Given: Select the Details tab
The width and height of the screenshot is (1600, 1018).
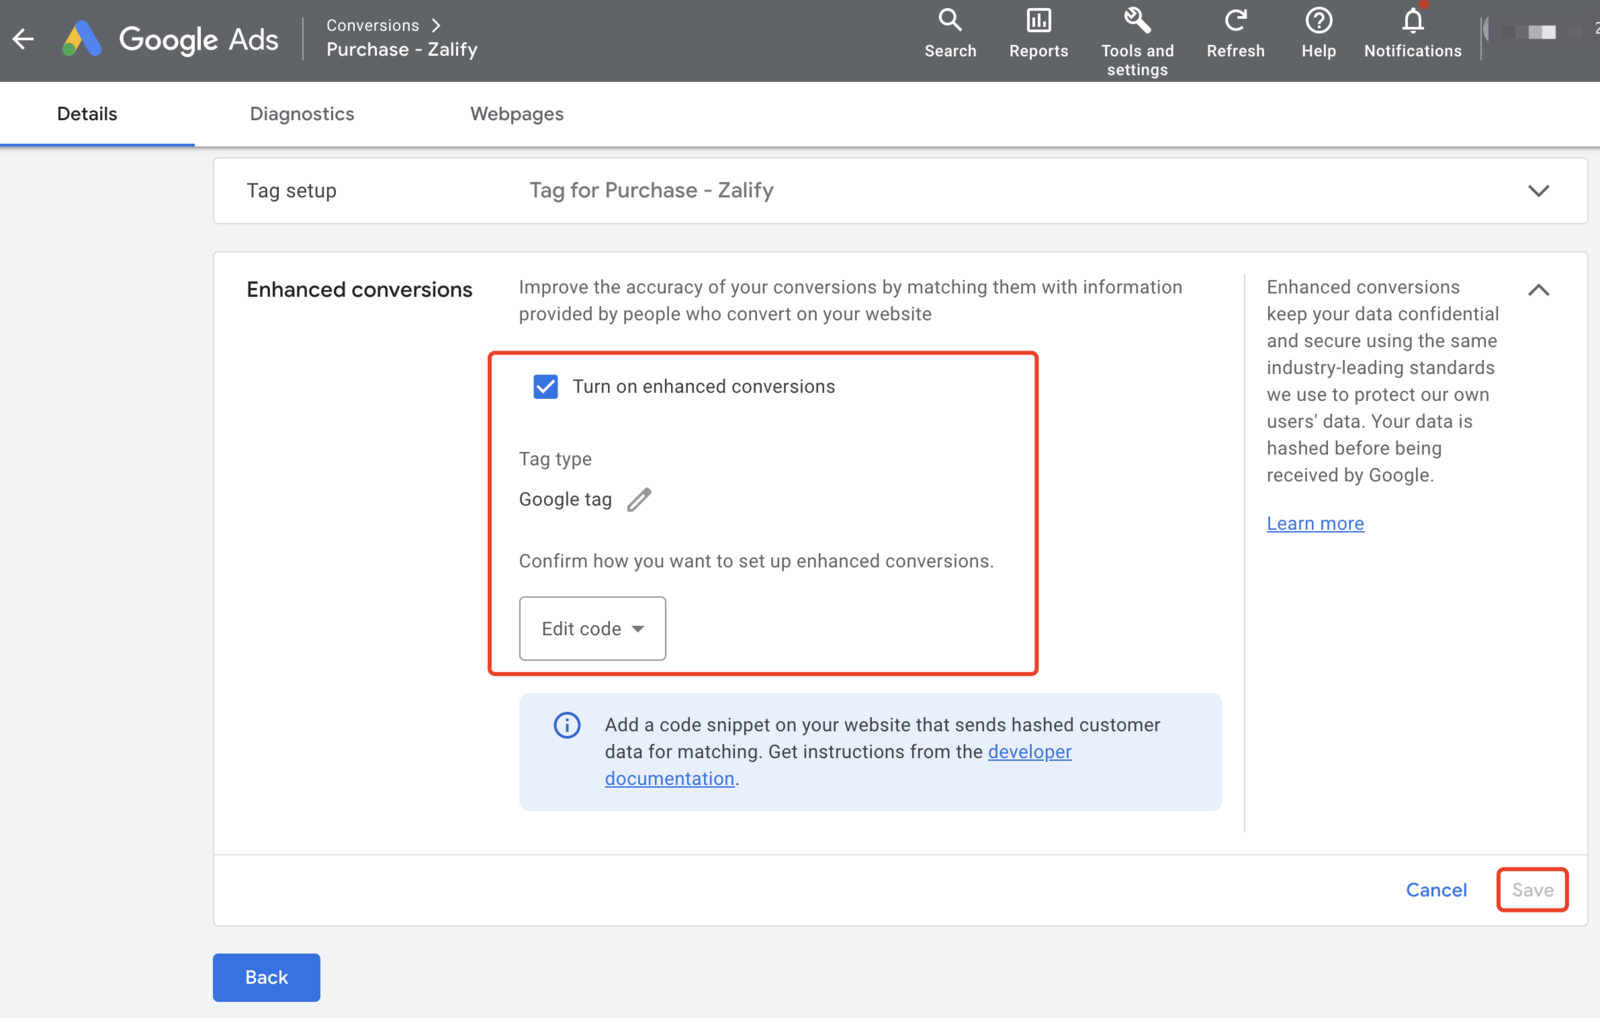Looking at the screenshot, I should [x=87, y=114].
